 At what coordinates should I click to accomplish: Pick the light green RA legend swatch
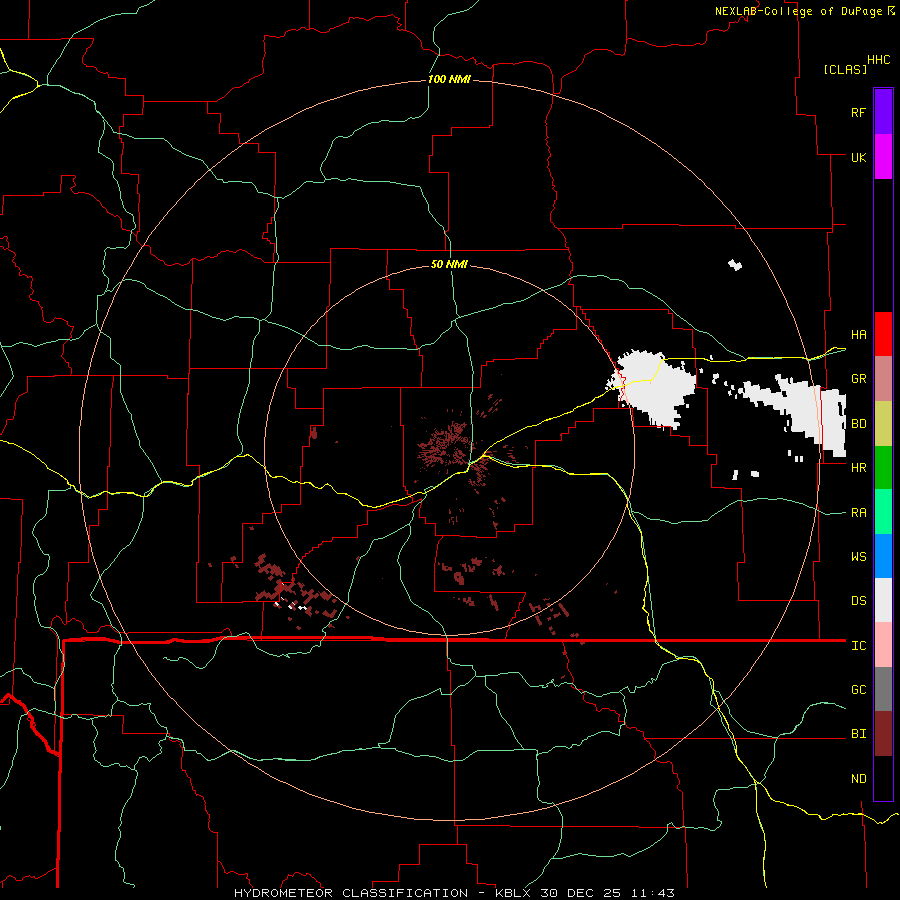[883, 512]
